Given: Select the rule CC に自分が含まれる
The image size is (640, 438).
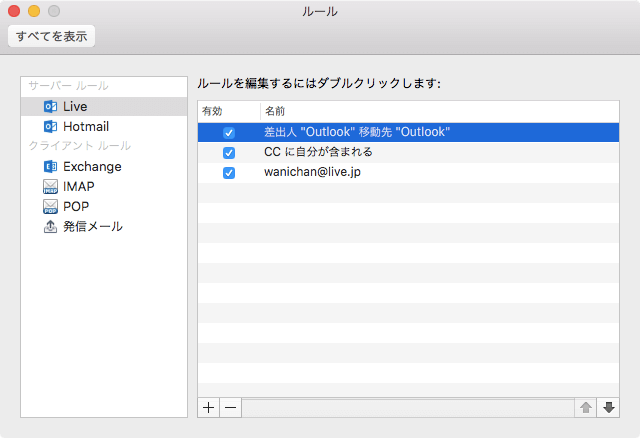Looking at the screenshot, I should (408, 152).
